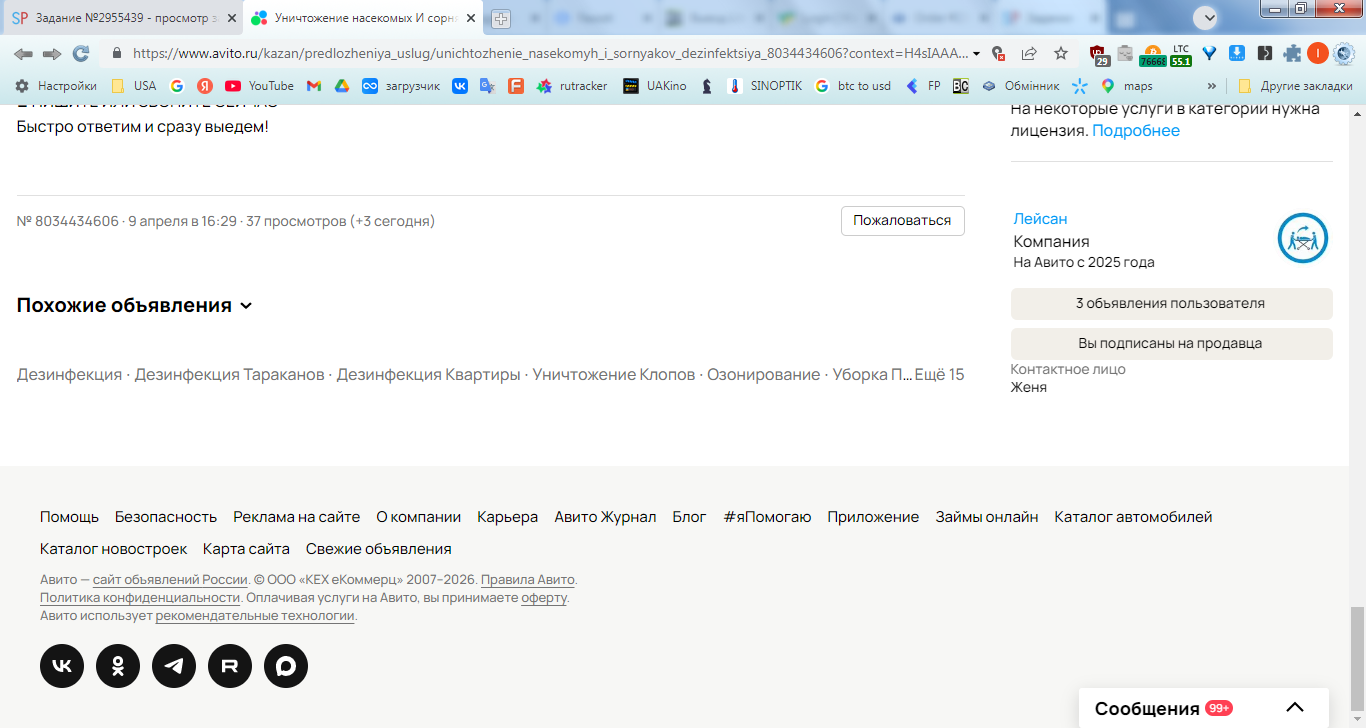The height and width of the screenshot is (728, 1366).
Task: Close the Уничтожение насекомых tab
Action: (470, 18)
